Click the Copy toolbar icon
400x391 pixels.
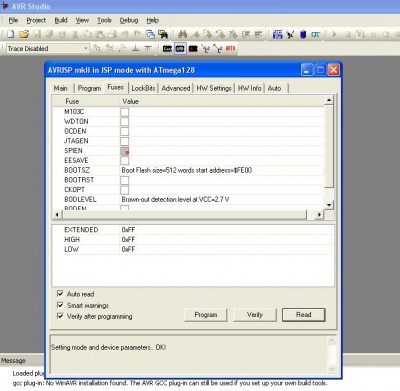point(88,34)
